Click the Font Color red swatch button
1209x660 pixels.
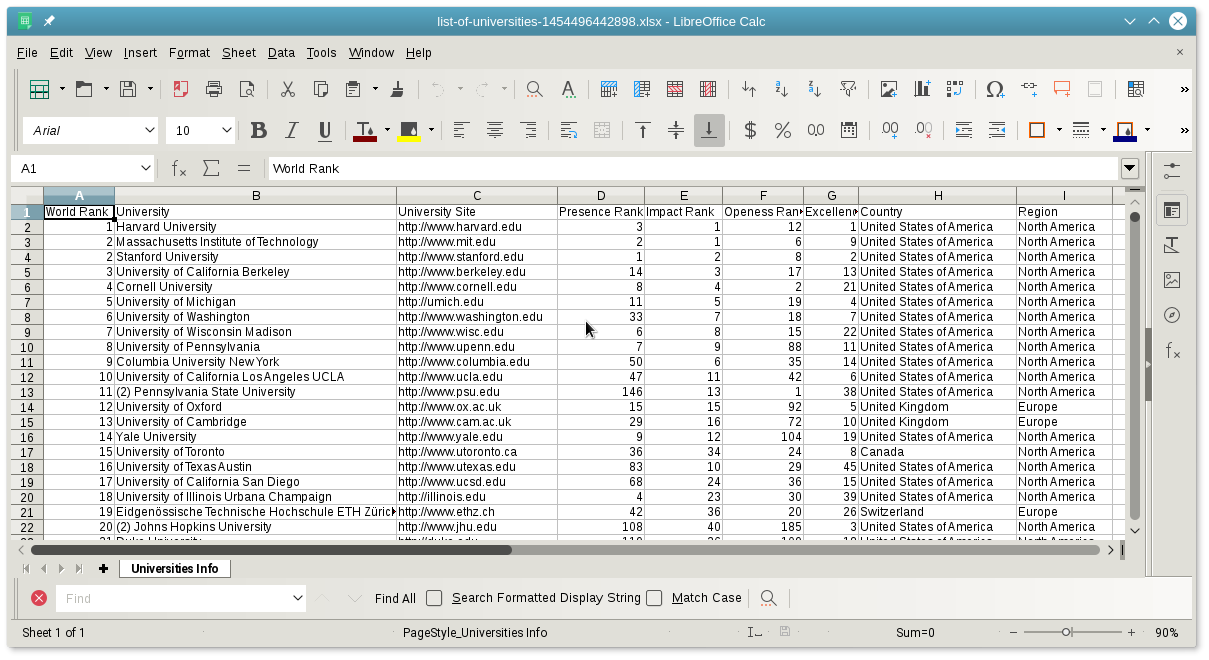click(x=365, y=130)
